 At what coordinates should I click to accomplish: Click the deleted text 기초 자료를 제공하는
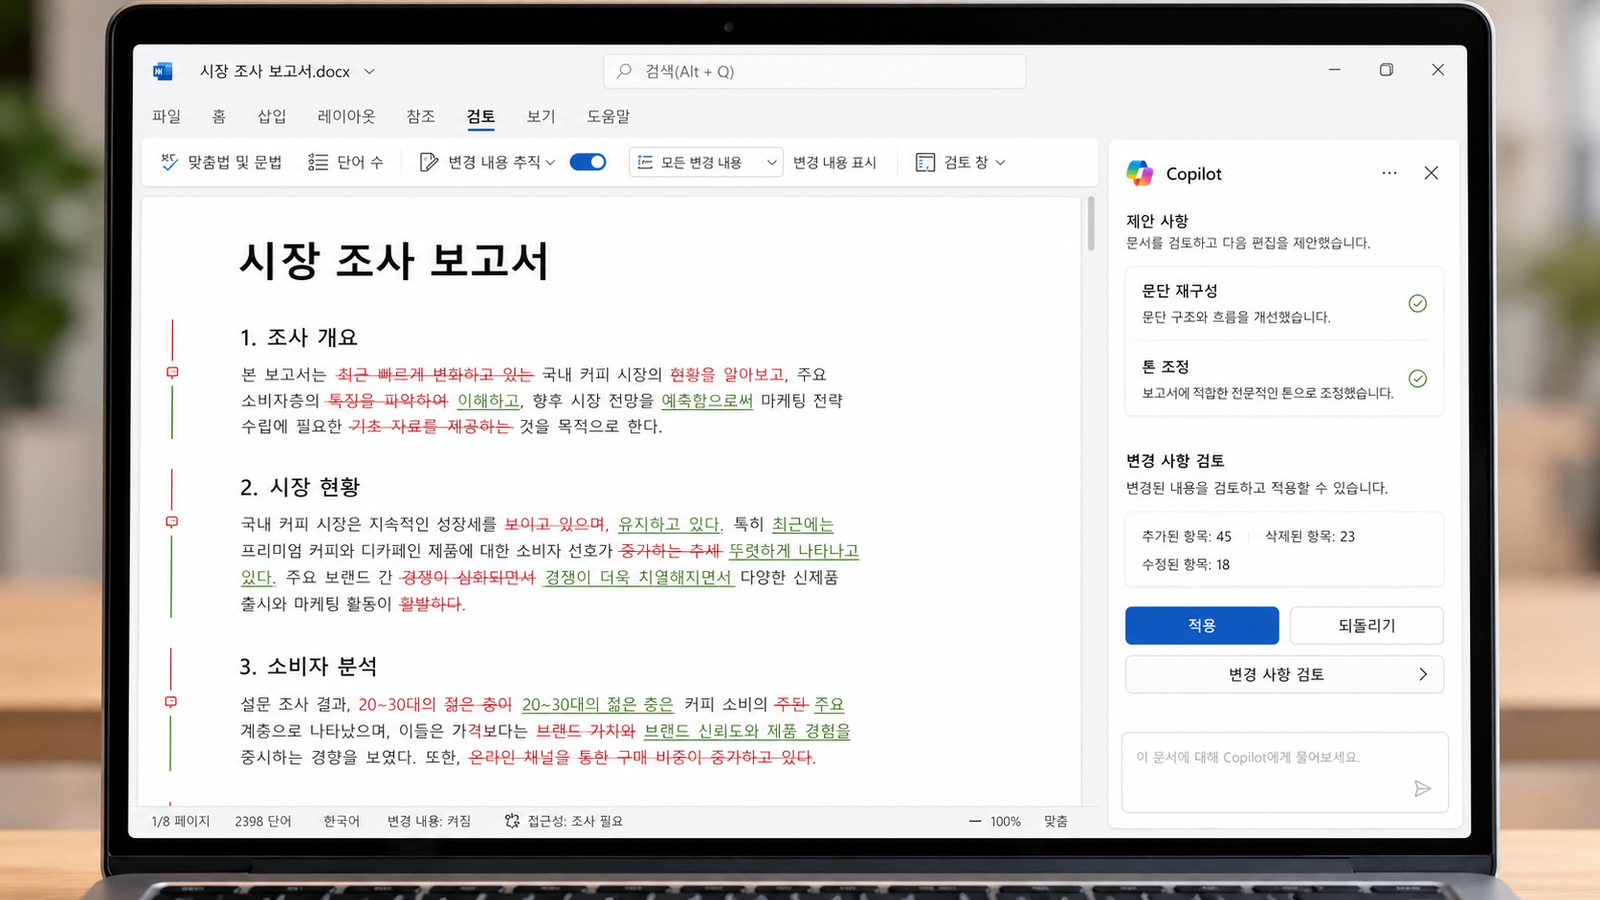tap(430, 426)
